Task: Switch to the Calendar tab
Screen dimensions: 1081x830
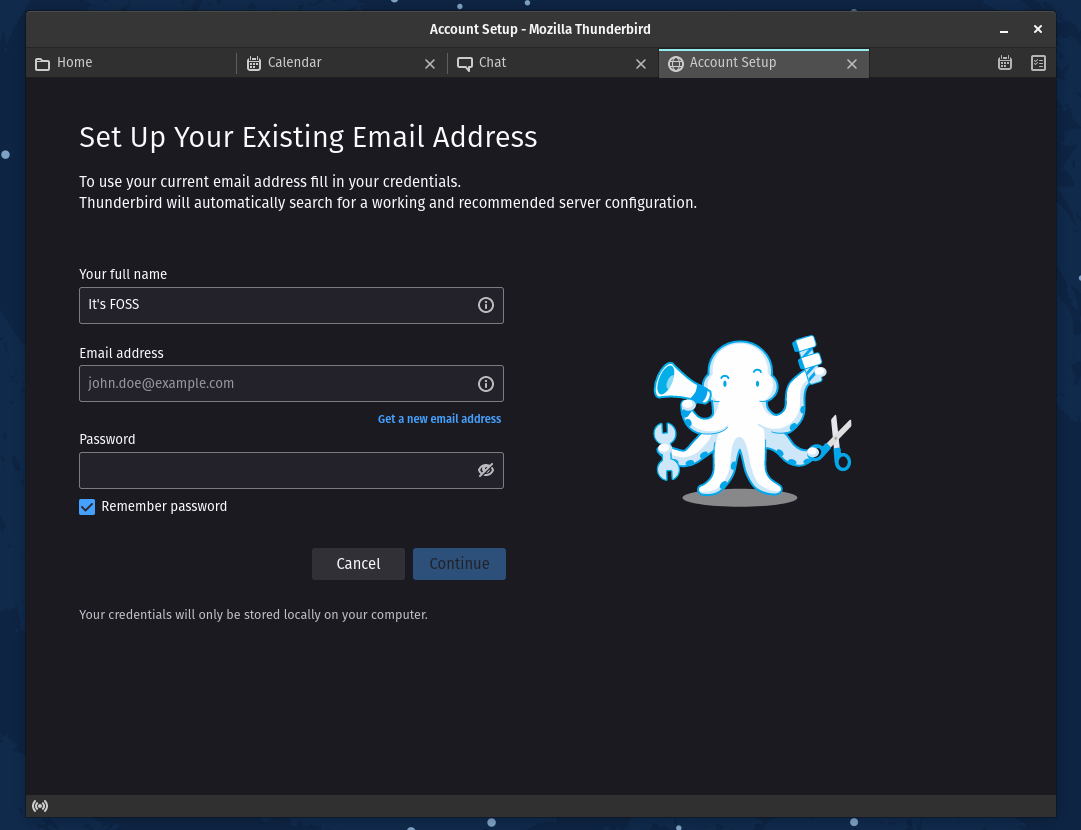Action: pyautogui.click(x=330, y=63)
